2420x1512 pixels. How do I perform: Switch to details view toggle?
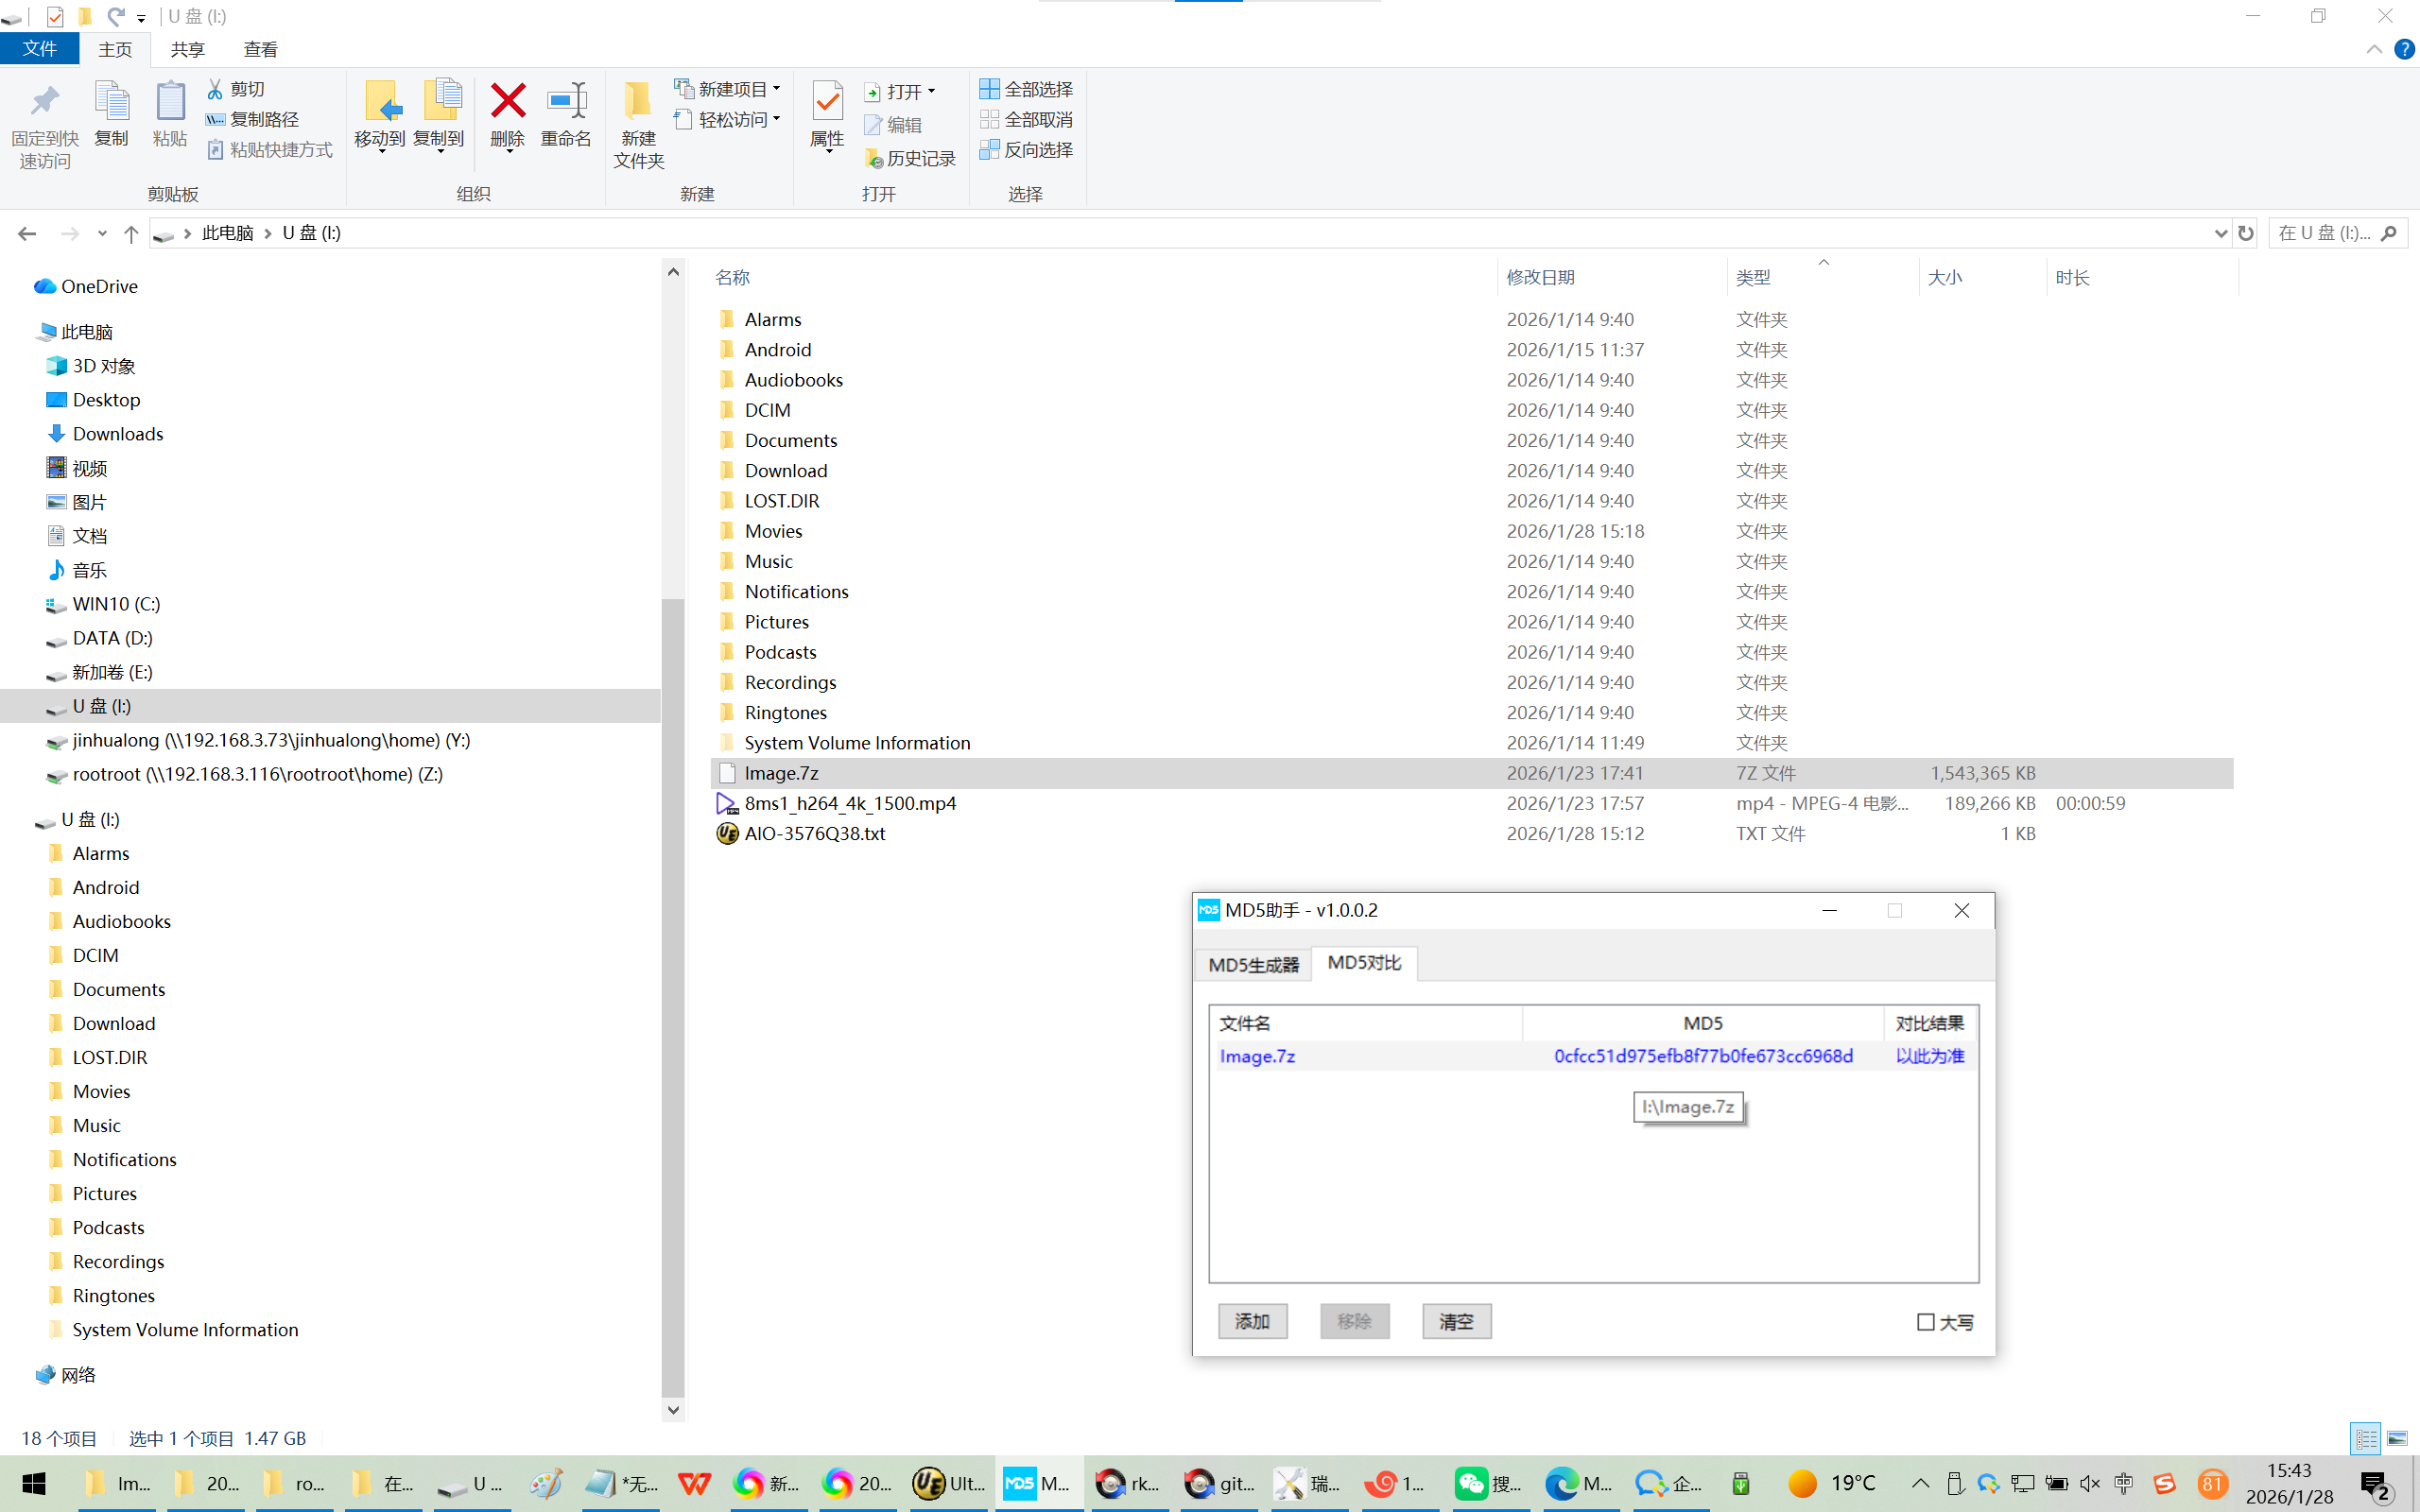tap(2365, 1438)
